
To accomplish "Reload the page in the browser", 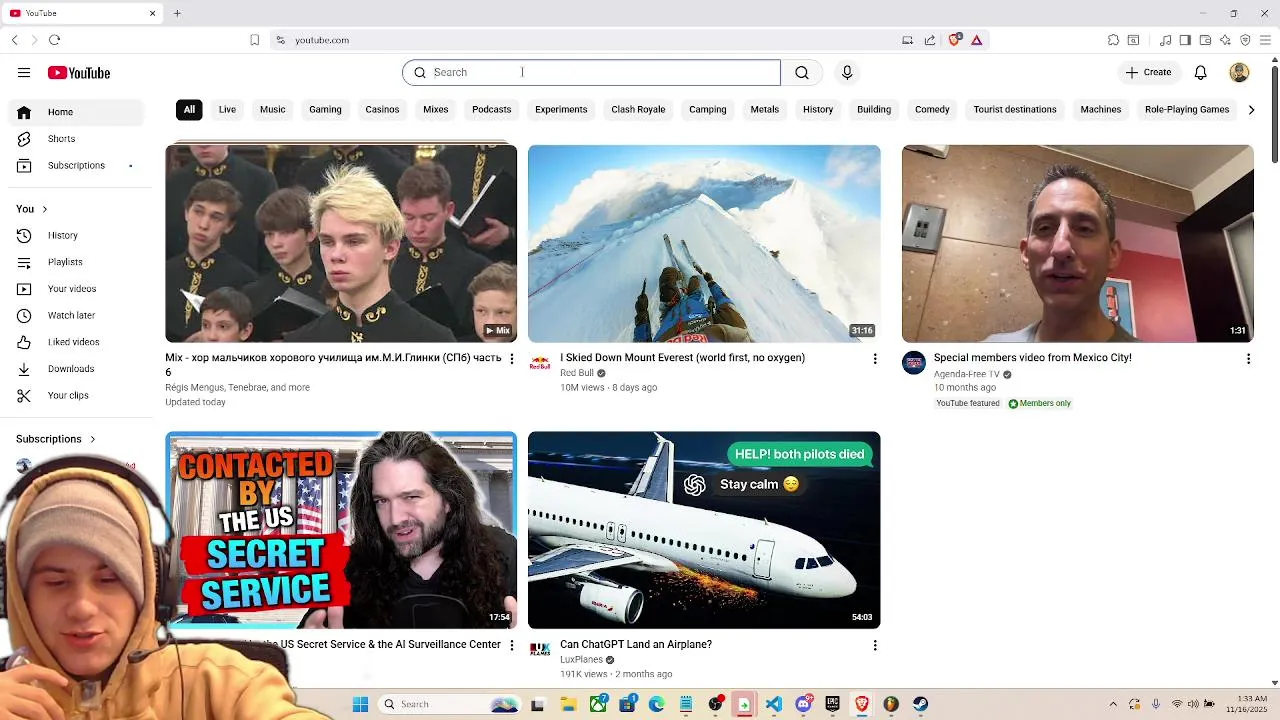I will (54, 40).
